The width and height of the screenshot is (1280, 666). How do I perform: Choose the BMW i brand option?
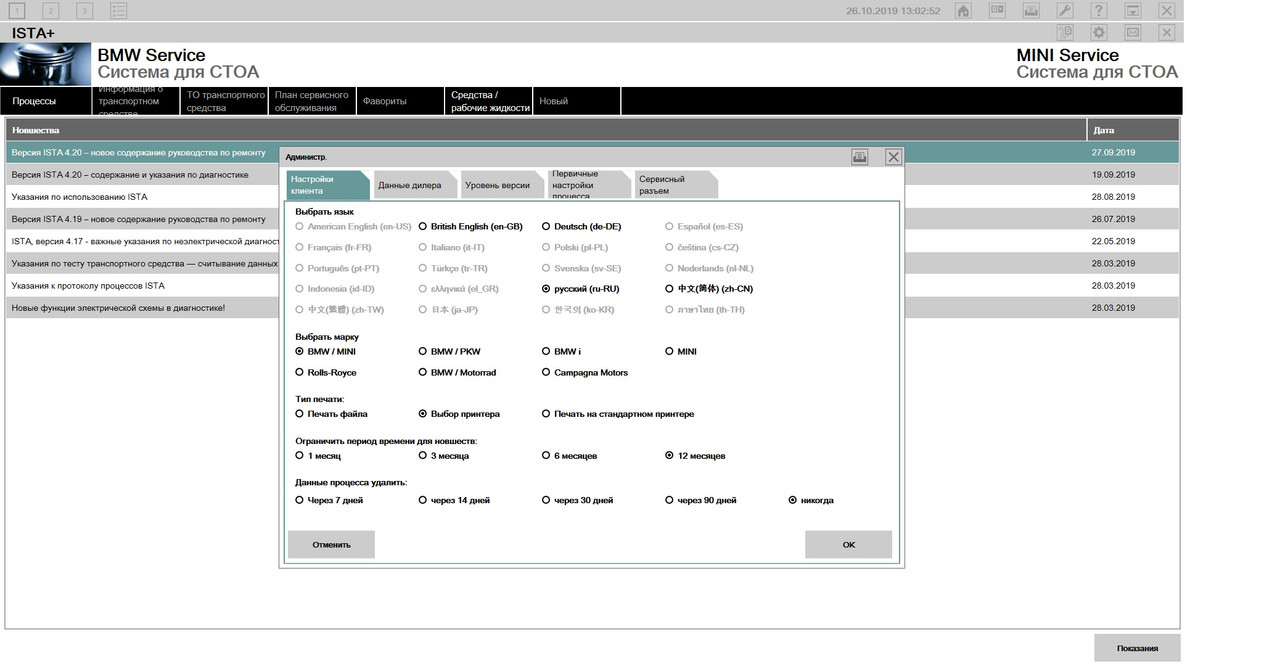(x=561, y=352)
